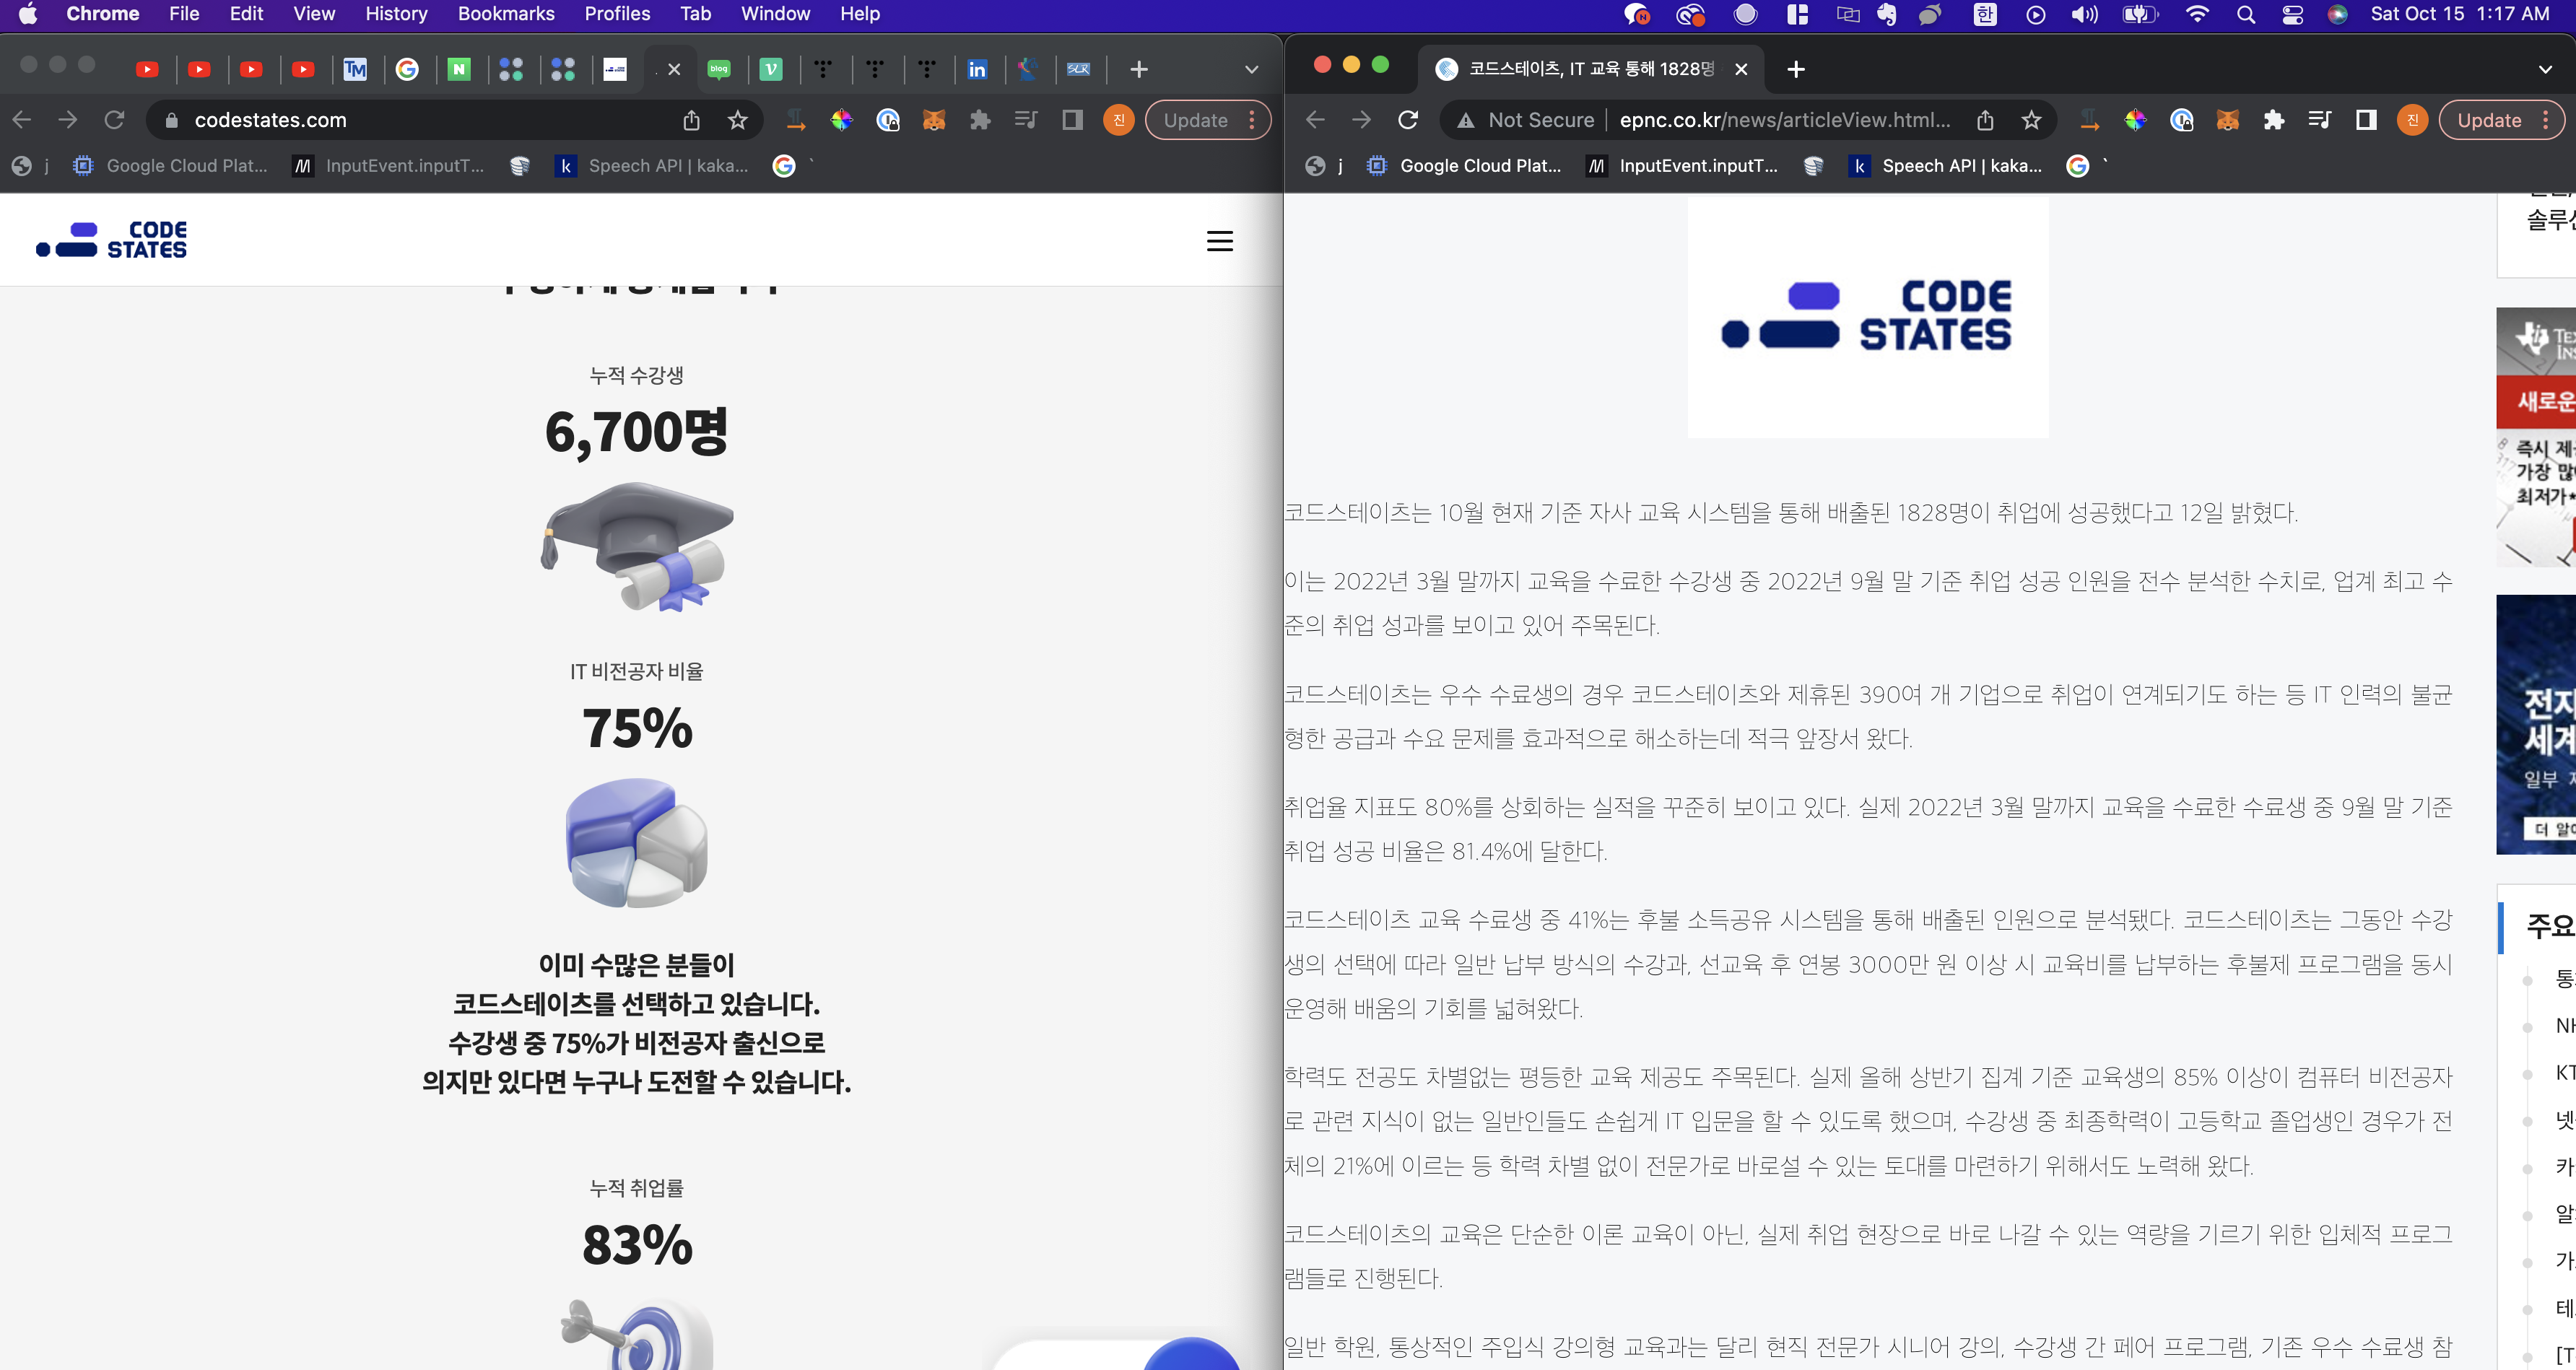Close the active tab in the left window
Viewport: 2576px width, 1370px height.
coord(673,69)
